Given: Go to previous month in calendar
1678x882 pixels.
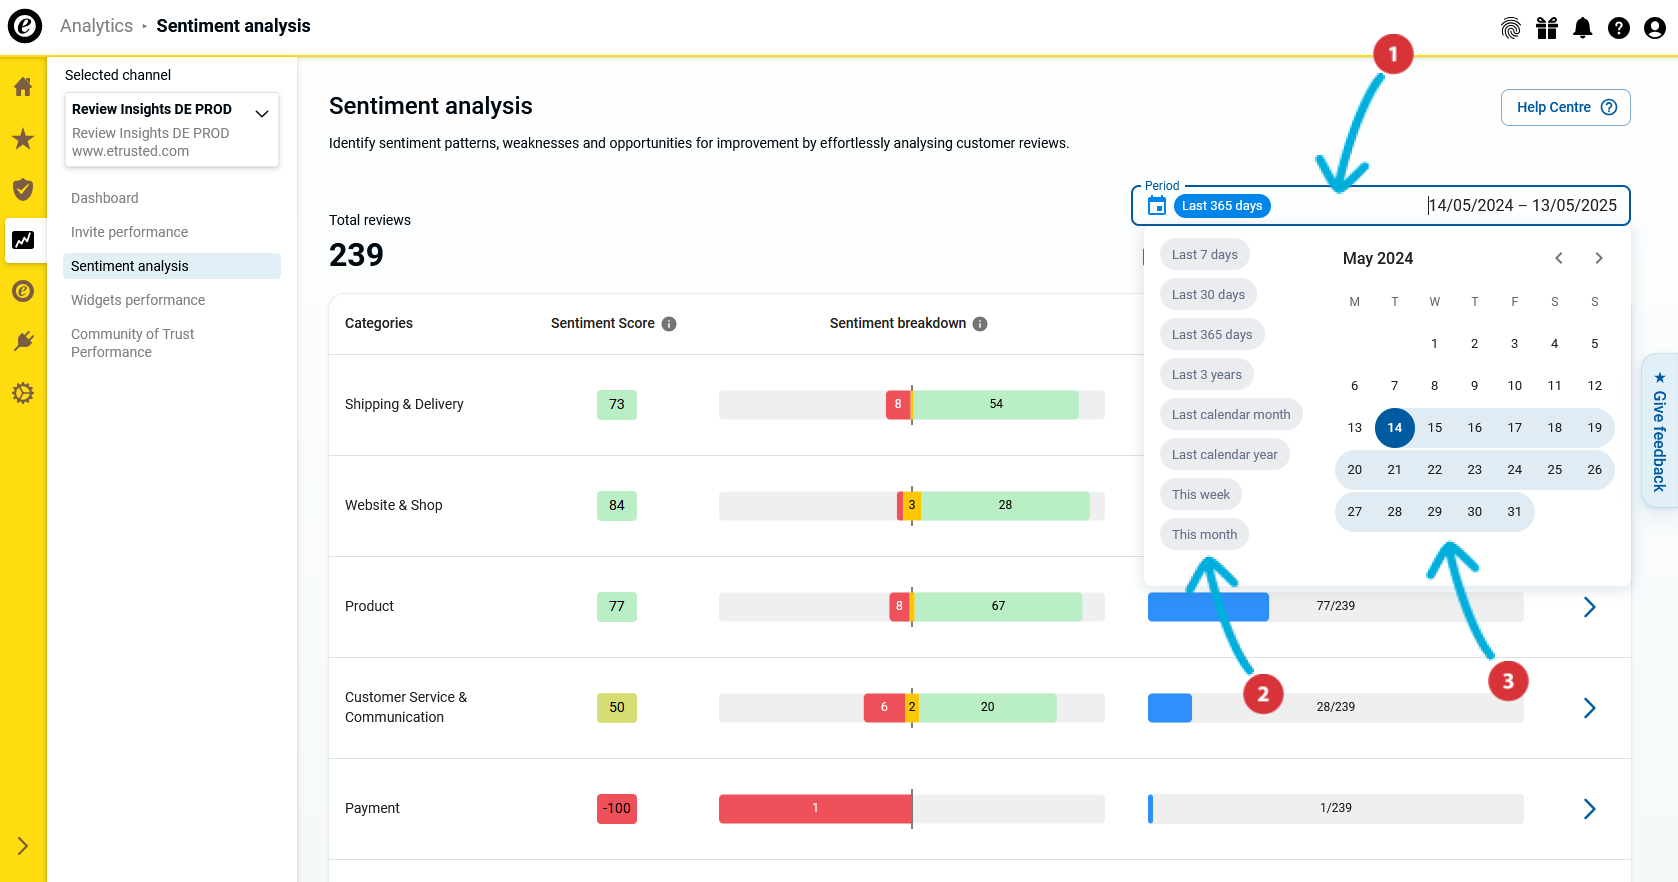Looking at the screenshot, I should [1559, 258].
